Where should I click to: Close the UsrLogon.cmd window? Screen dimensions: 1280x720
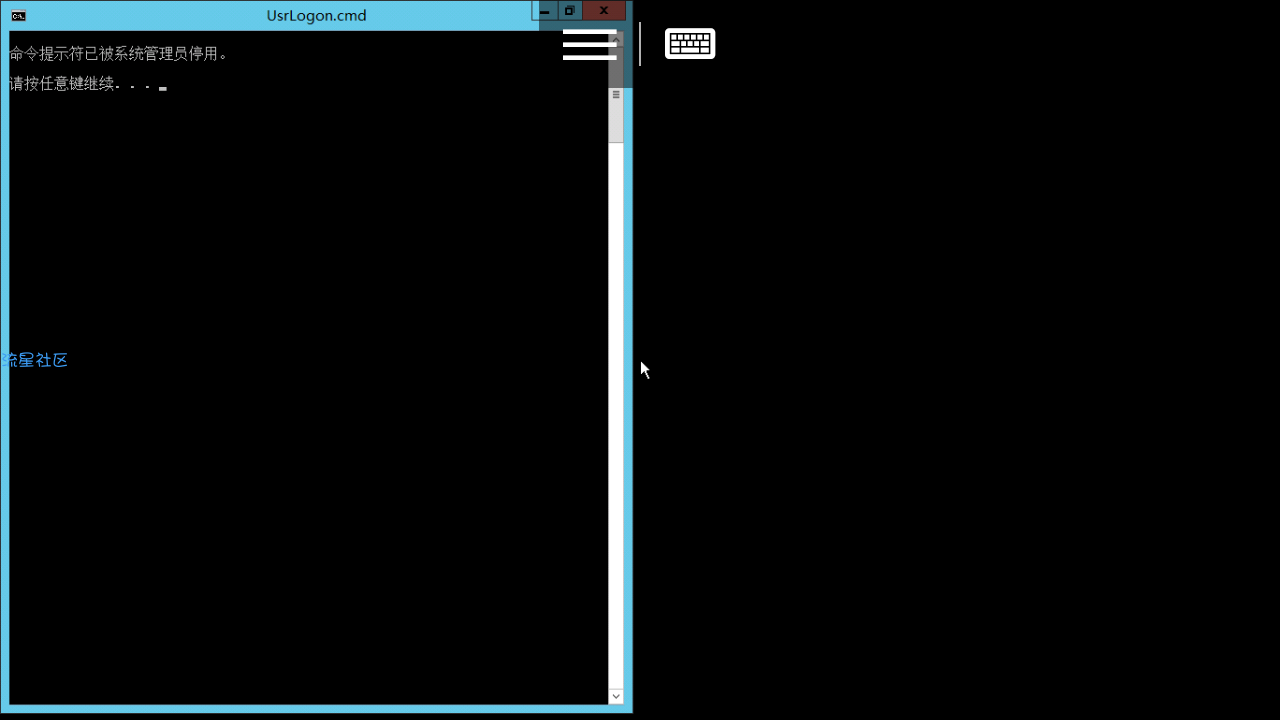604,11
